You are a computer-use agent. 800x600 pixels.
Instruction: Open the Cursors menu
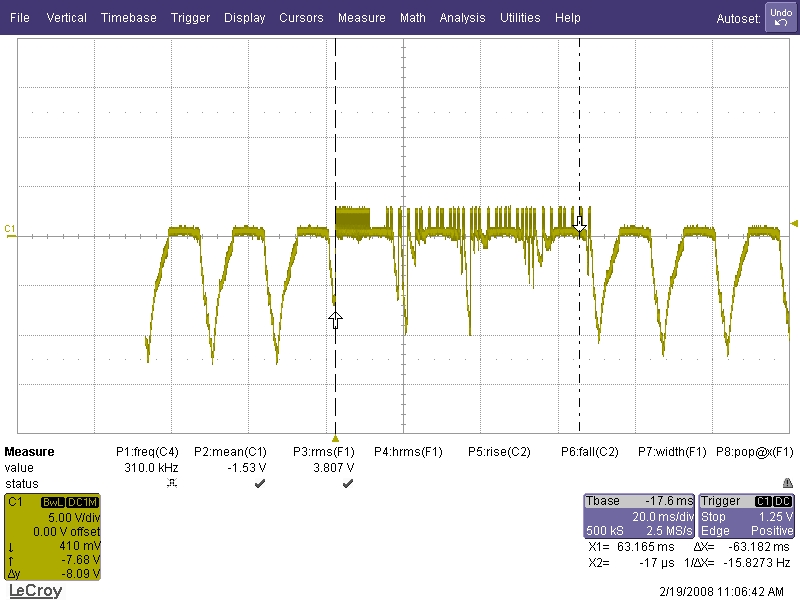(301, 18)
